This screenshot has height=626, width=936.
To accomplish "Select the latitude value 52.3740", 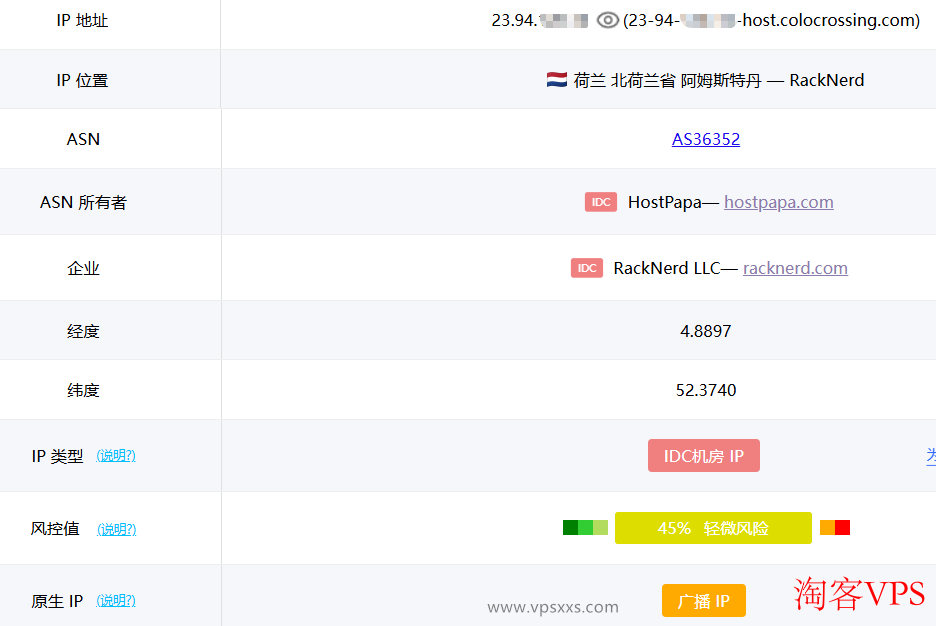I will point(706,390).
